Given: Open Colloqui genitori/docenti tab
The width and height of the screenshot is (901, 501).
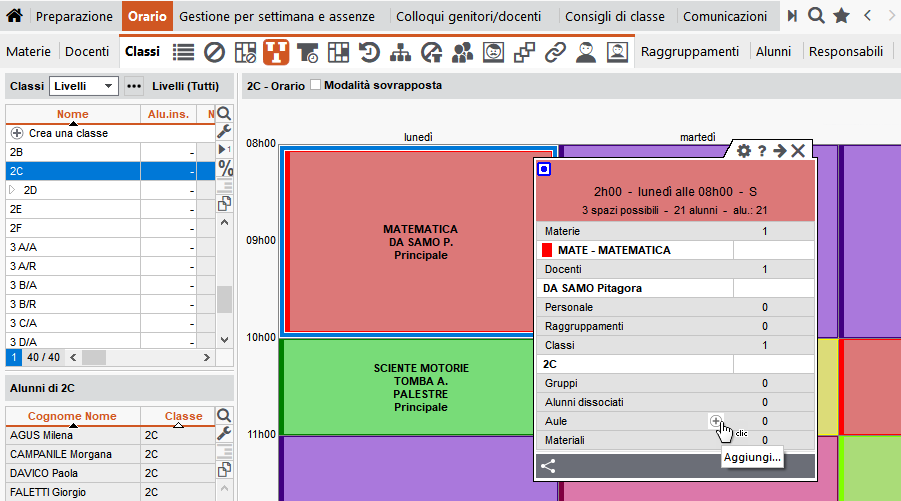Looking at the screenshot, I should [x=468, y=16].
